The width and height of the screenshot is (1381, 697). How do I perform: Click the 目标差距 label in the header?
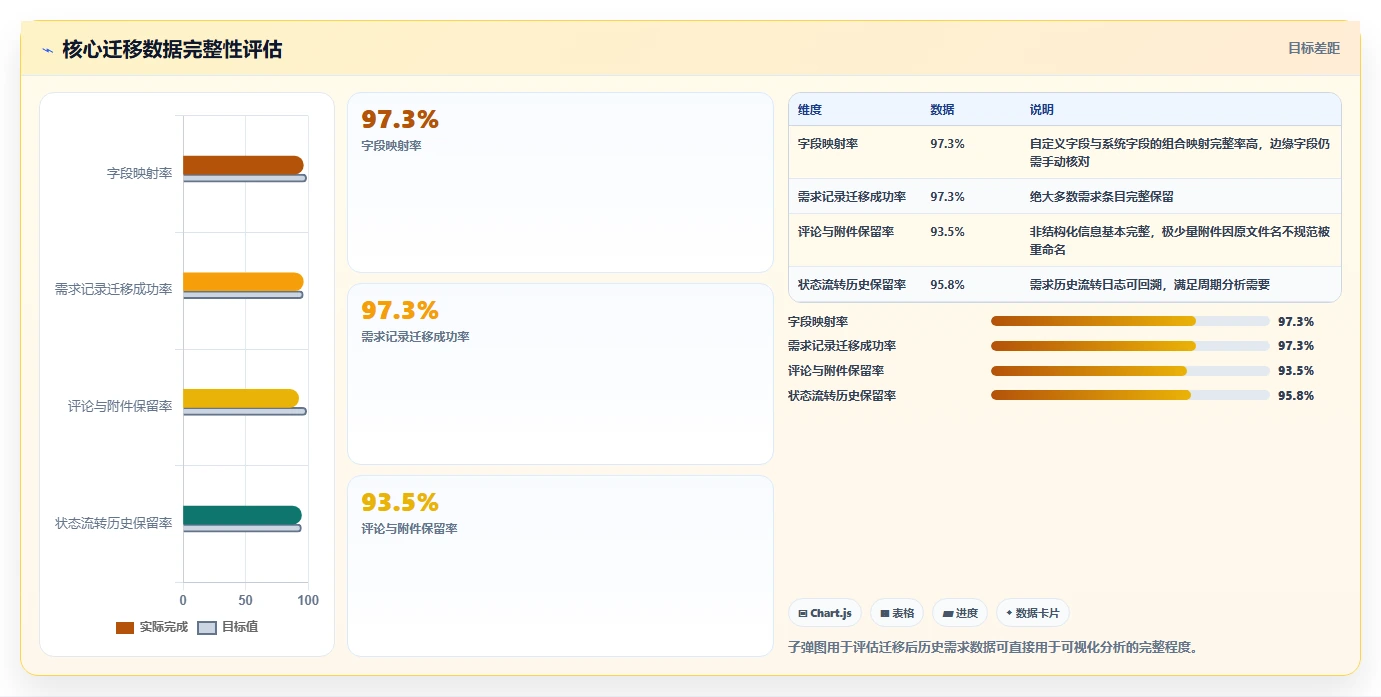pyautogui.click(x=1313, y=48)
